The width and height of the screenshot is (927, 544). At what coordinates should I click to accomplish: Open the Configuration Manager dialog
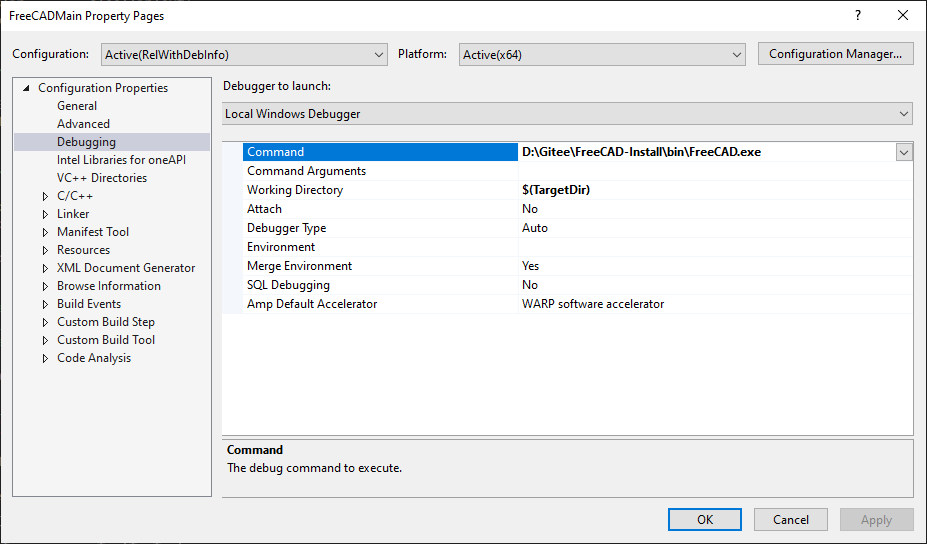(835, 54)
